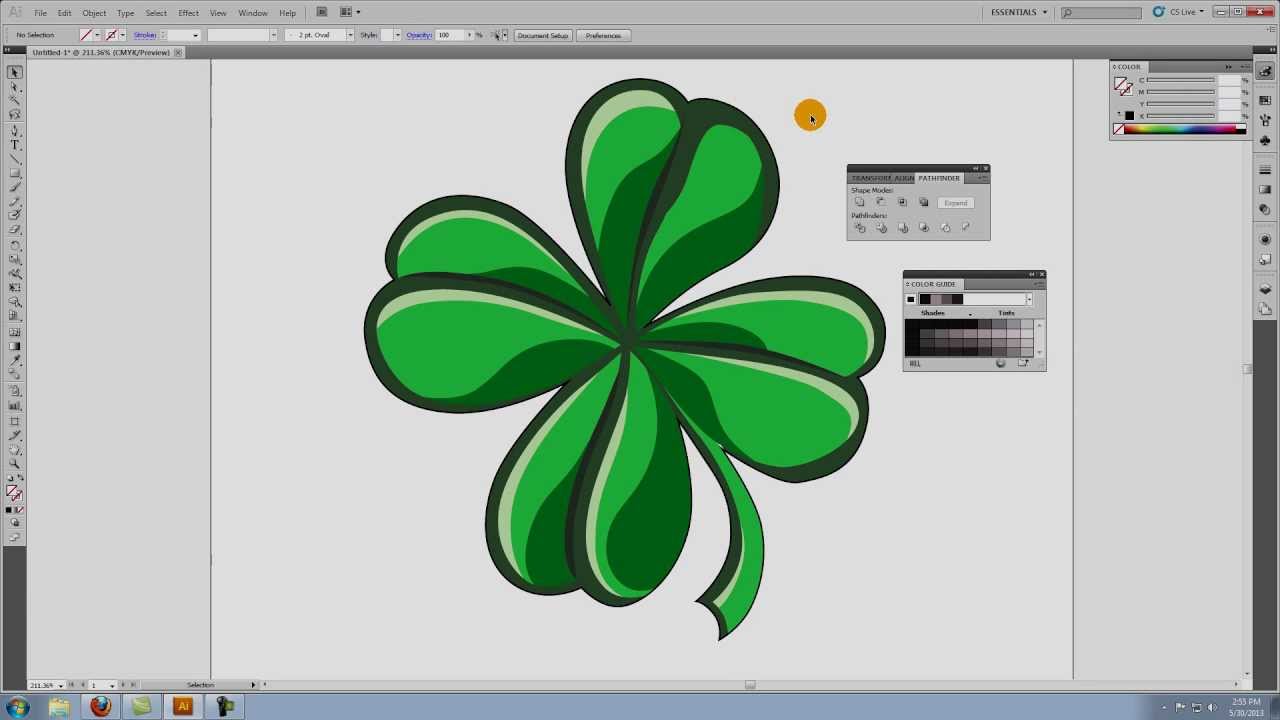Select the Direct Selection tool
The image size is (1280, 720).
[x=14, y=87]
